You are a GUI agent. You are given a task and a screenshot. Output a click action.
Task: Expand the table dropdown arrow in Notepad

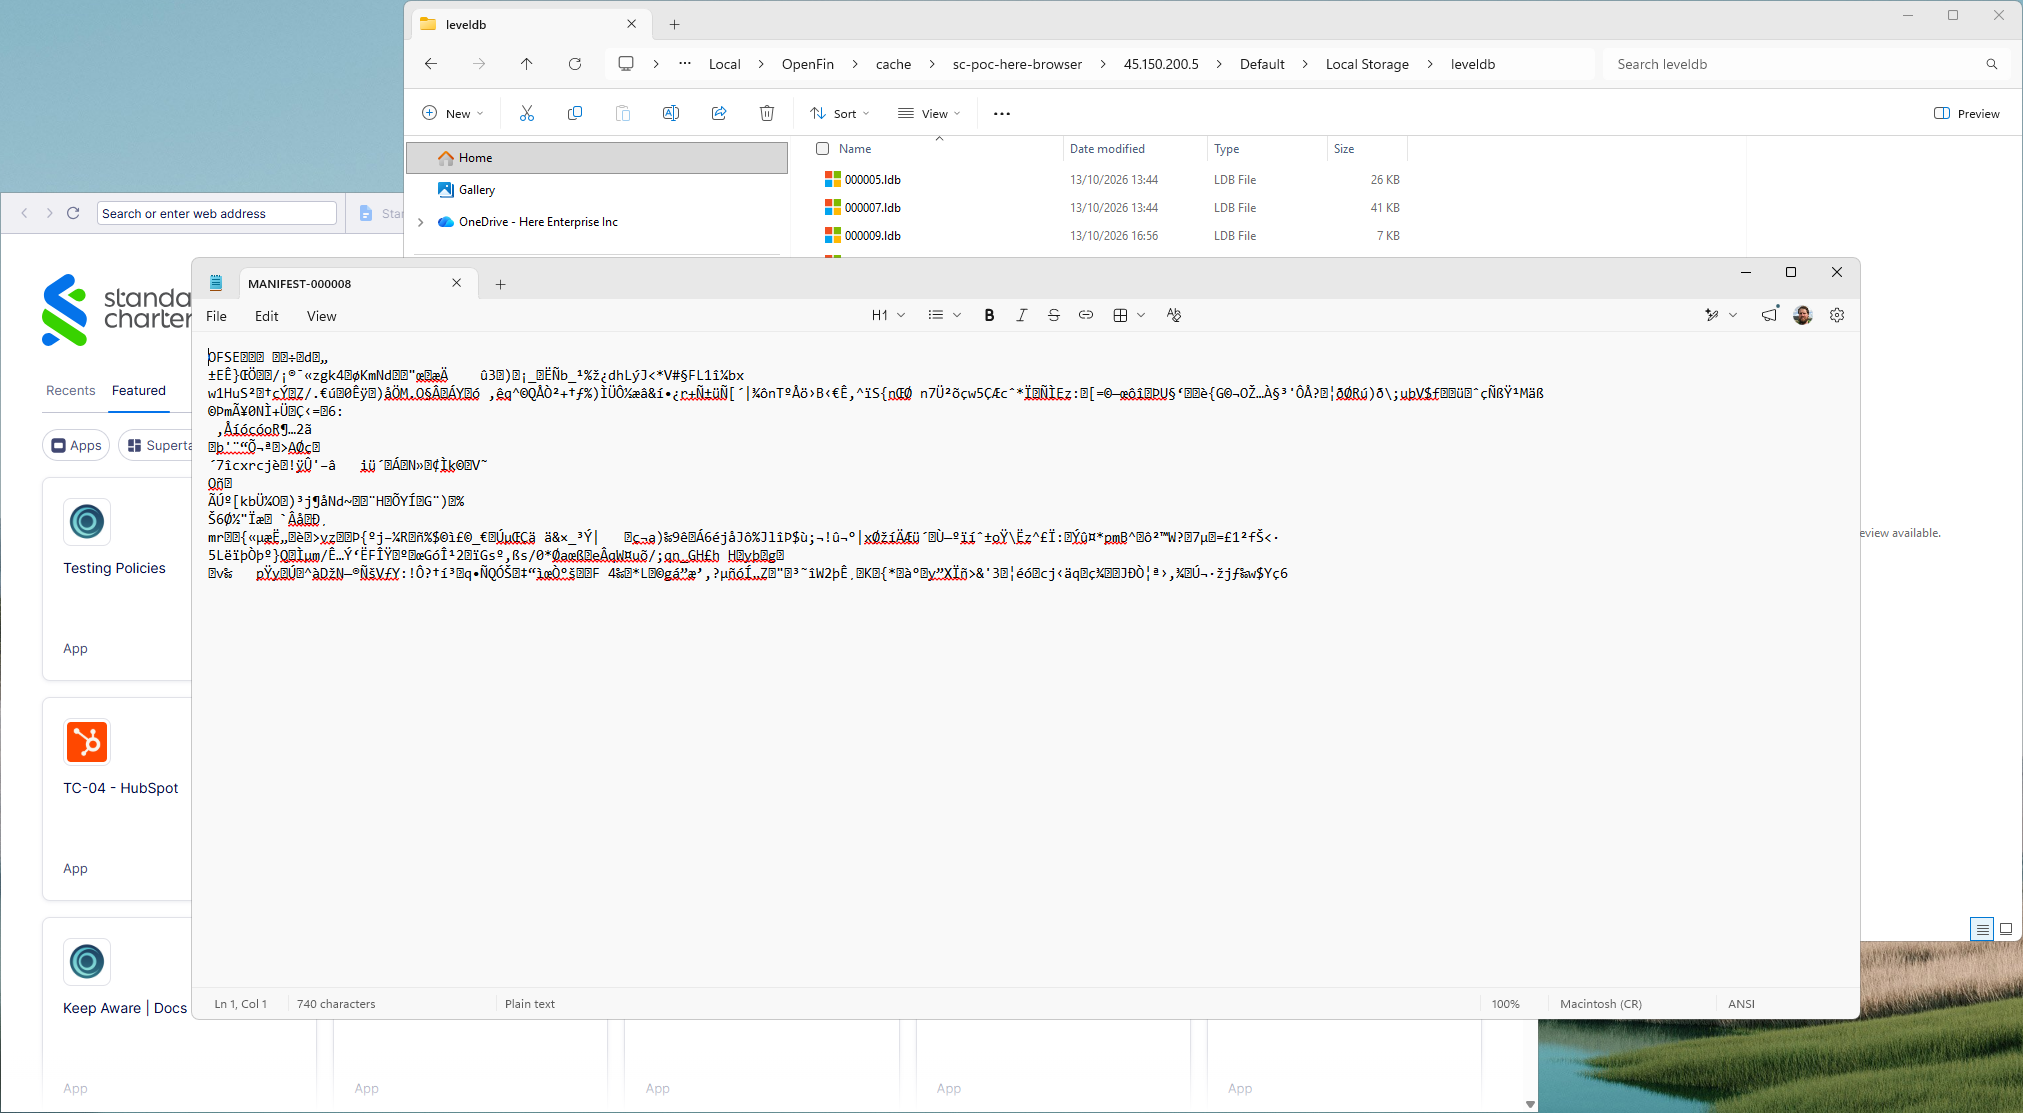(1141, 315)
